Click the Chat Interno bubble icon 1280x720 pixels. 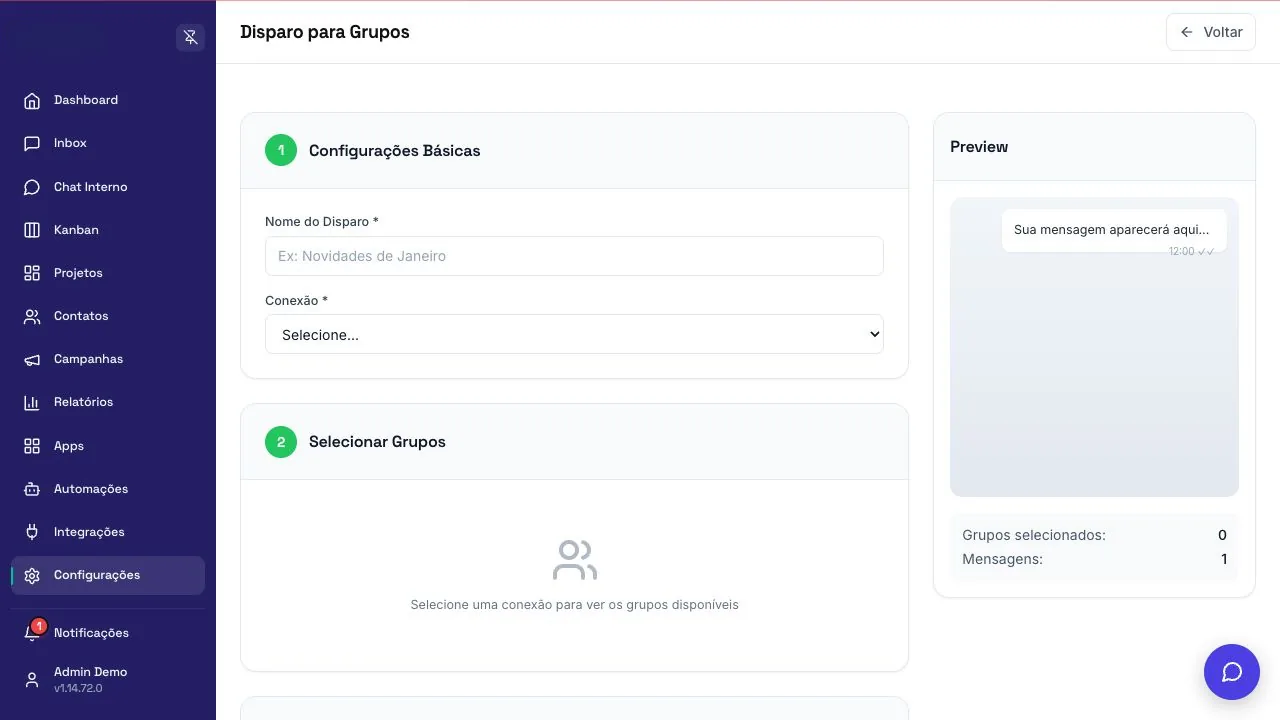tap(32, 187)
